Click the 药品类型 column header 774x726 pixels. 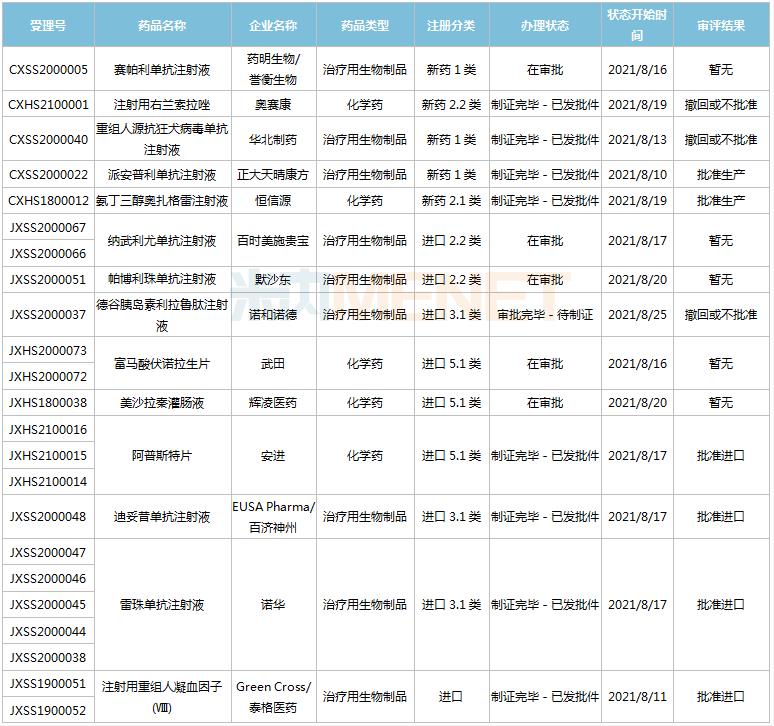pos(365,25)
